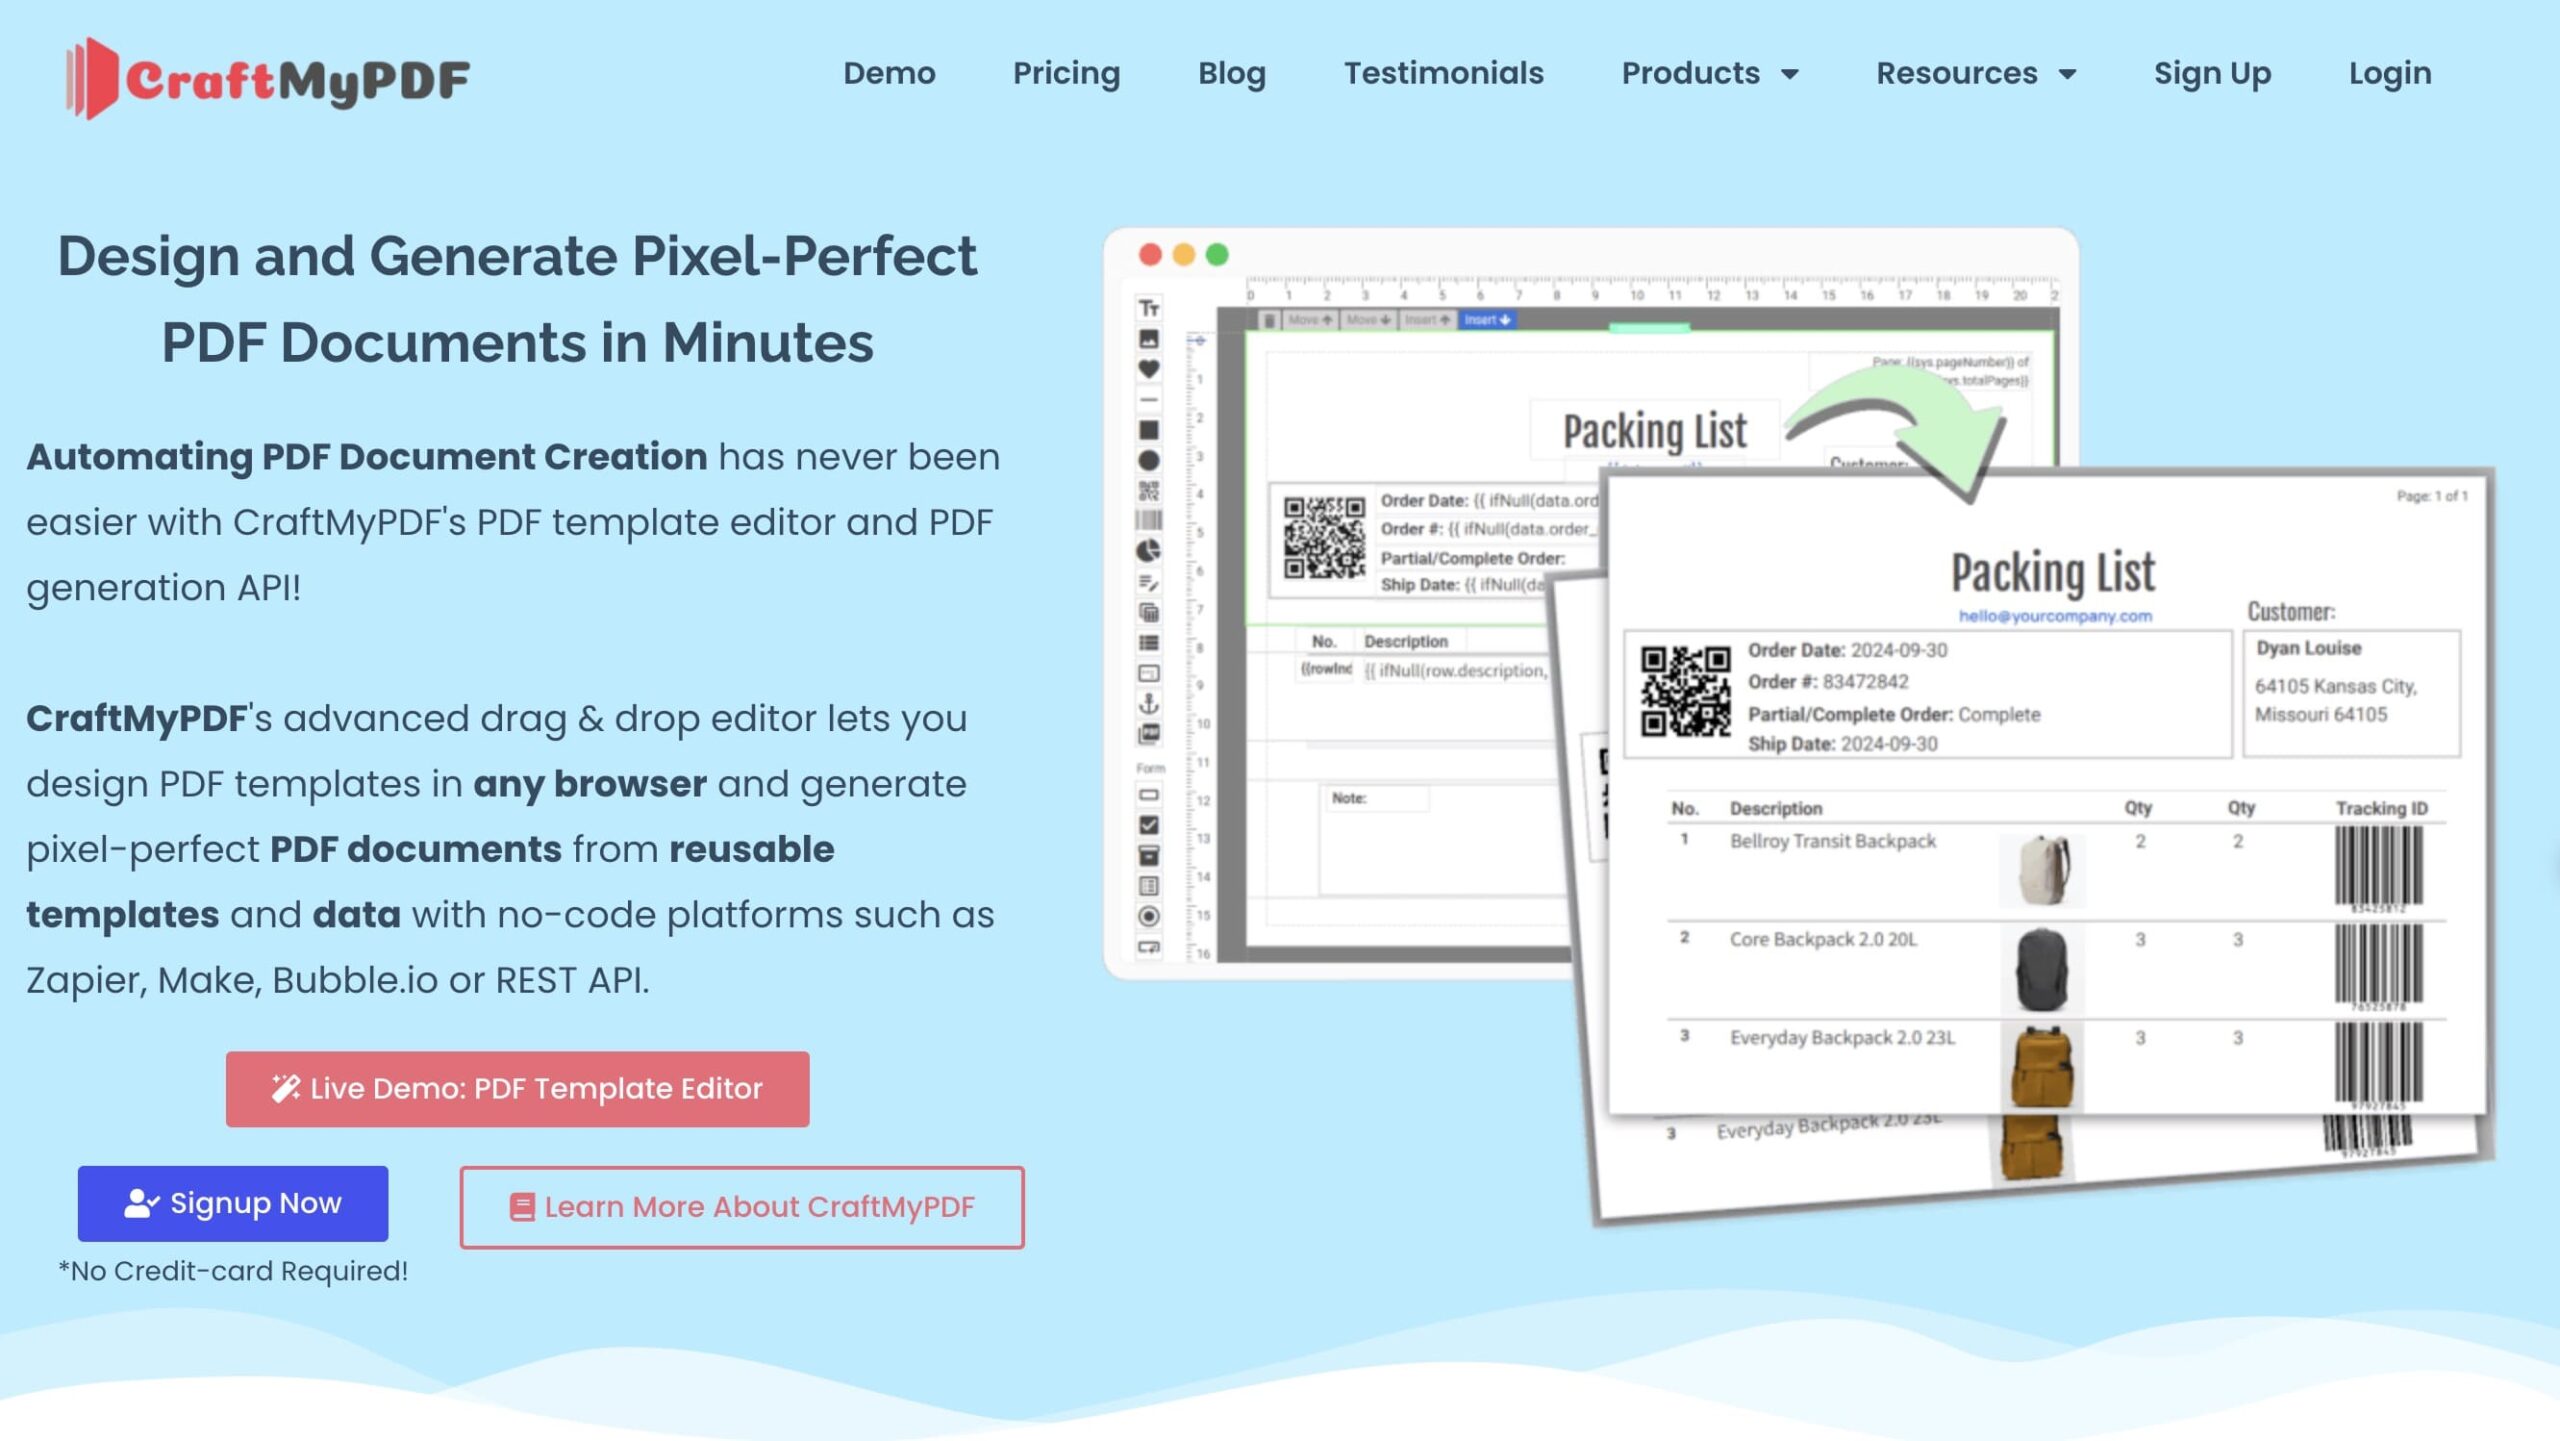
Task: Click the blue Insert down button
Action: [1487, 320]
